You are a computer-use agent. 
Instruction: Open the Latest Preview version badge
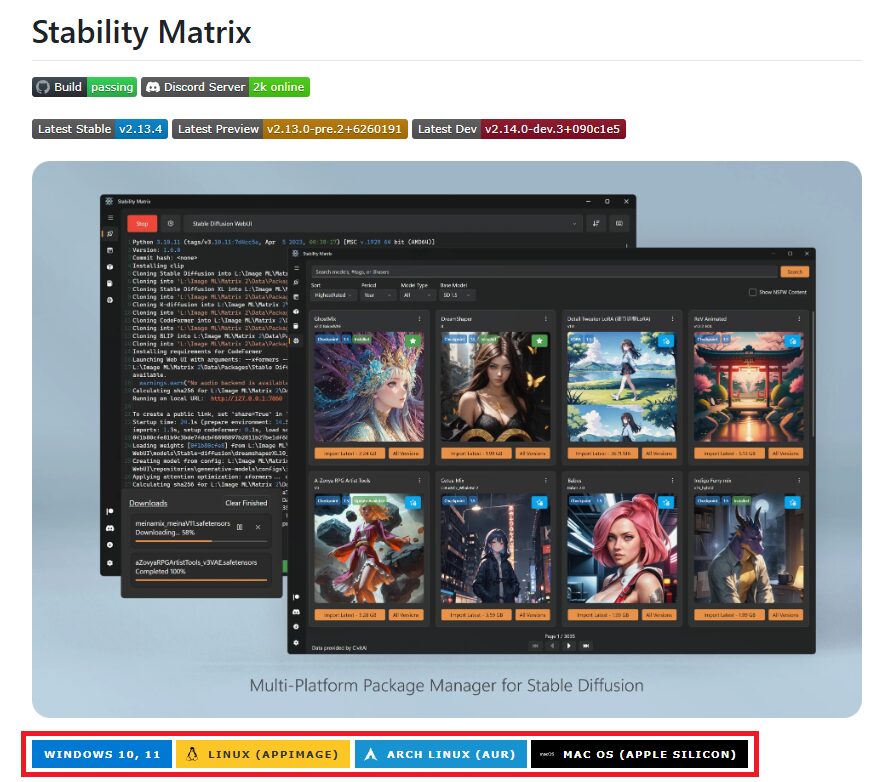[289, 129]
